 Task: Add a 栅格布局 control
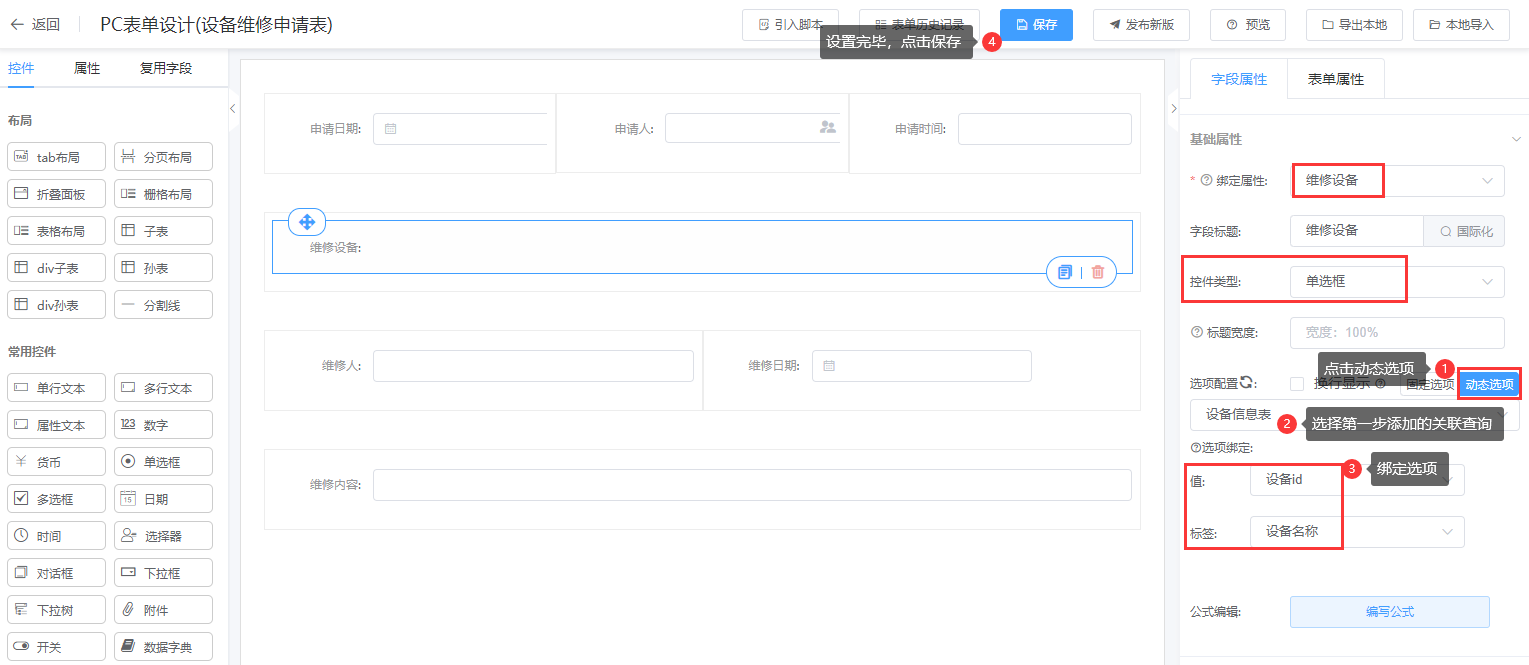[163, 194]
